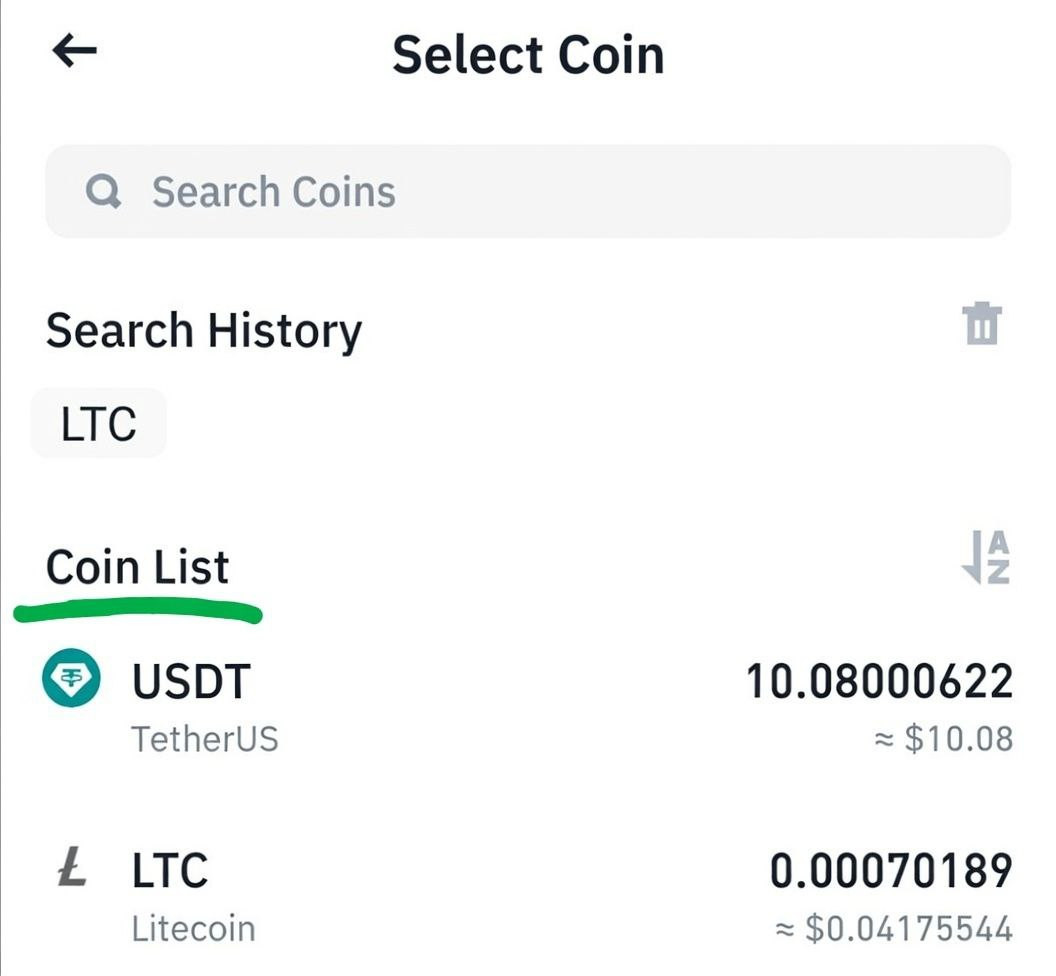Clear search history with trash icon
Screen dimensions: 1056x976
point(982,325)
